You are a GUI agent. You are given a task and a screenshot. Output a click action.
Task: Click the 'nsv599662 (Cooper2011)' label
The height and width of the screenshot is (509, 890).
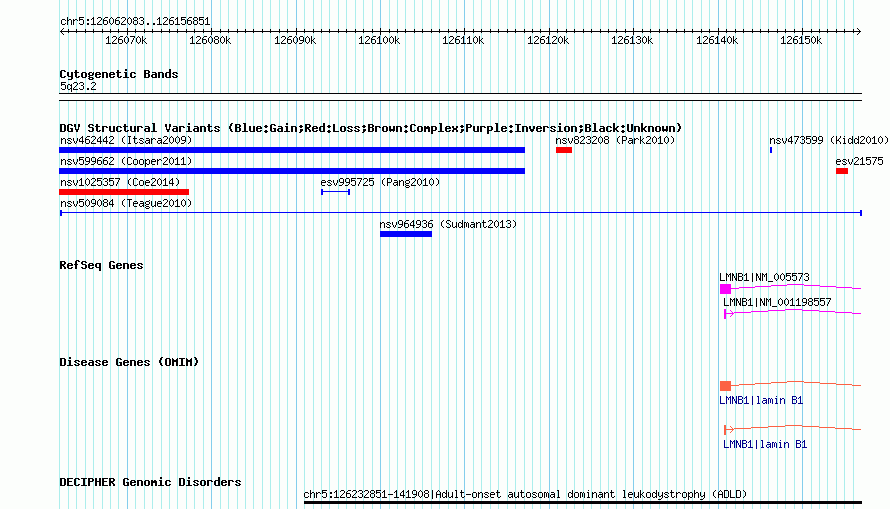(x=126, y=161)
